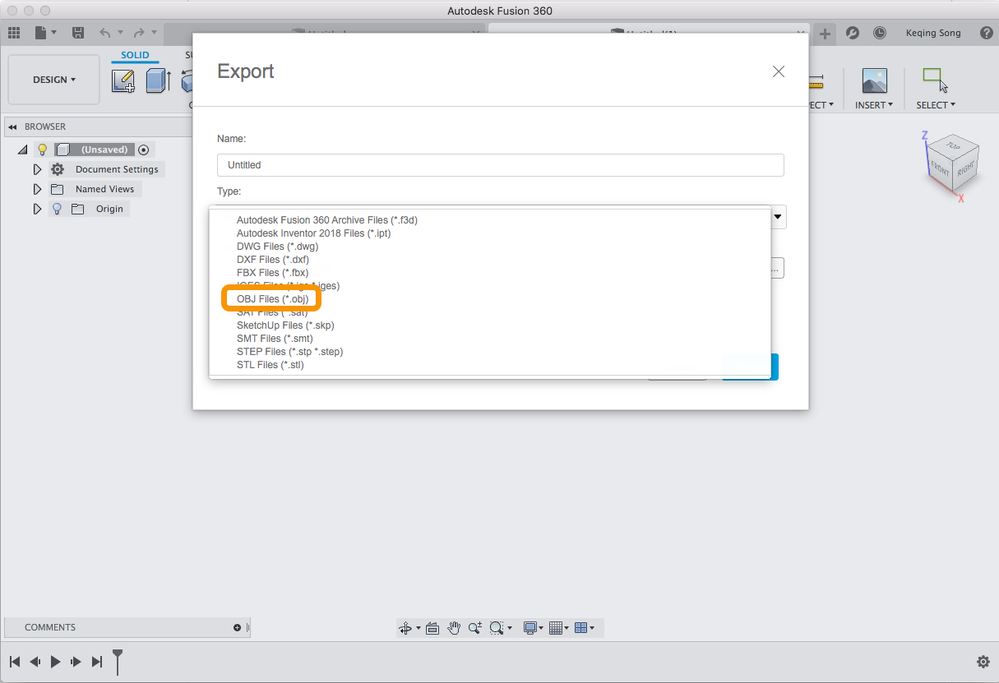
Task: Open the DESIGN workspace dropdown
Action: [54, 80]
